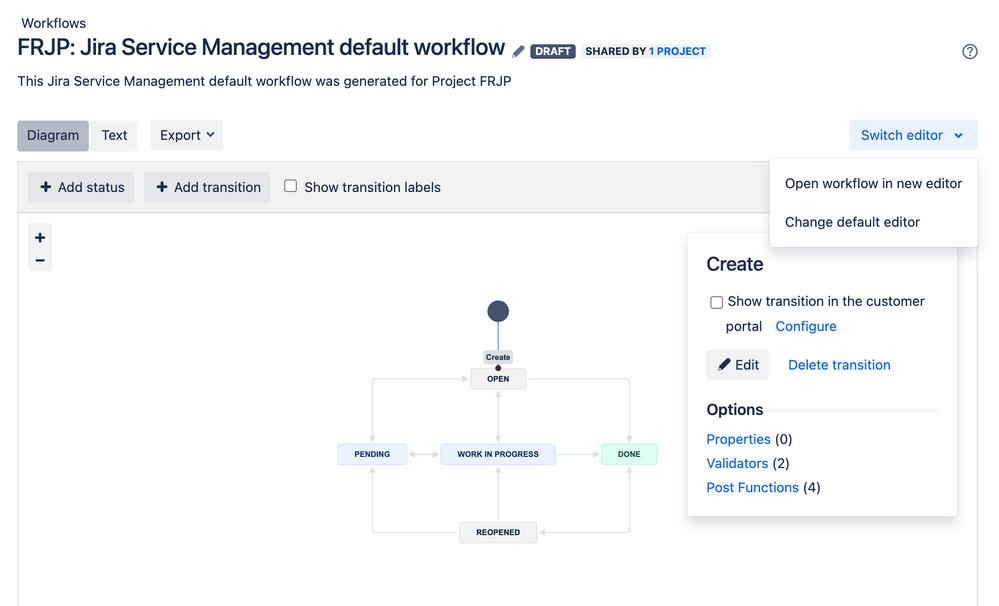Click Delete transition in the Create panel
The image size is (999, 606).
coord(838,364)
